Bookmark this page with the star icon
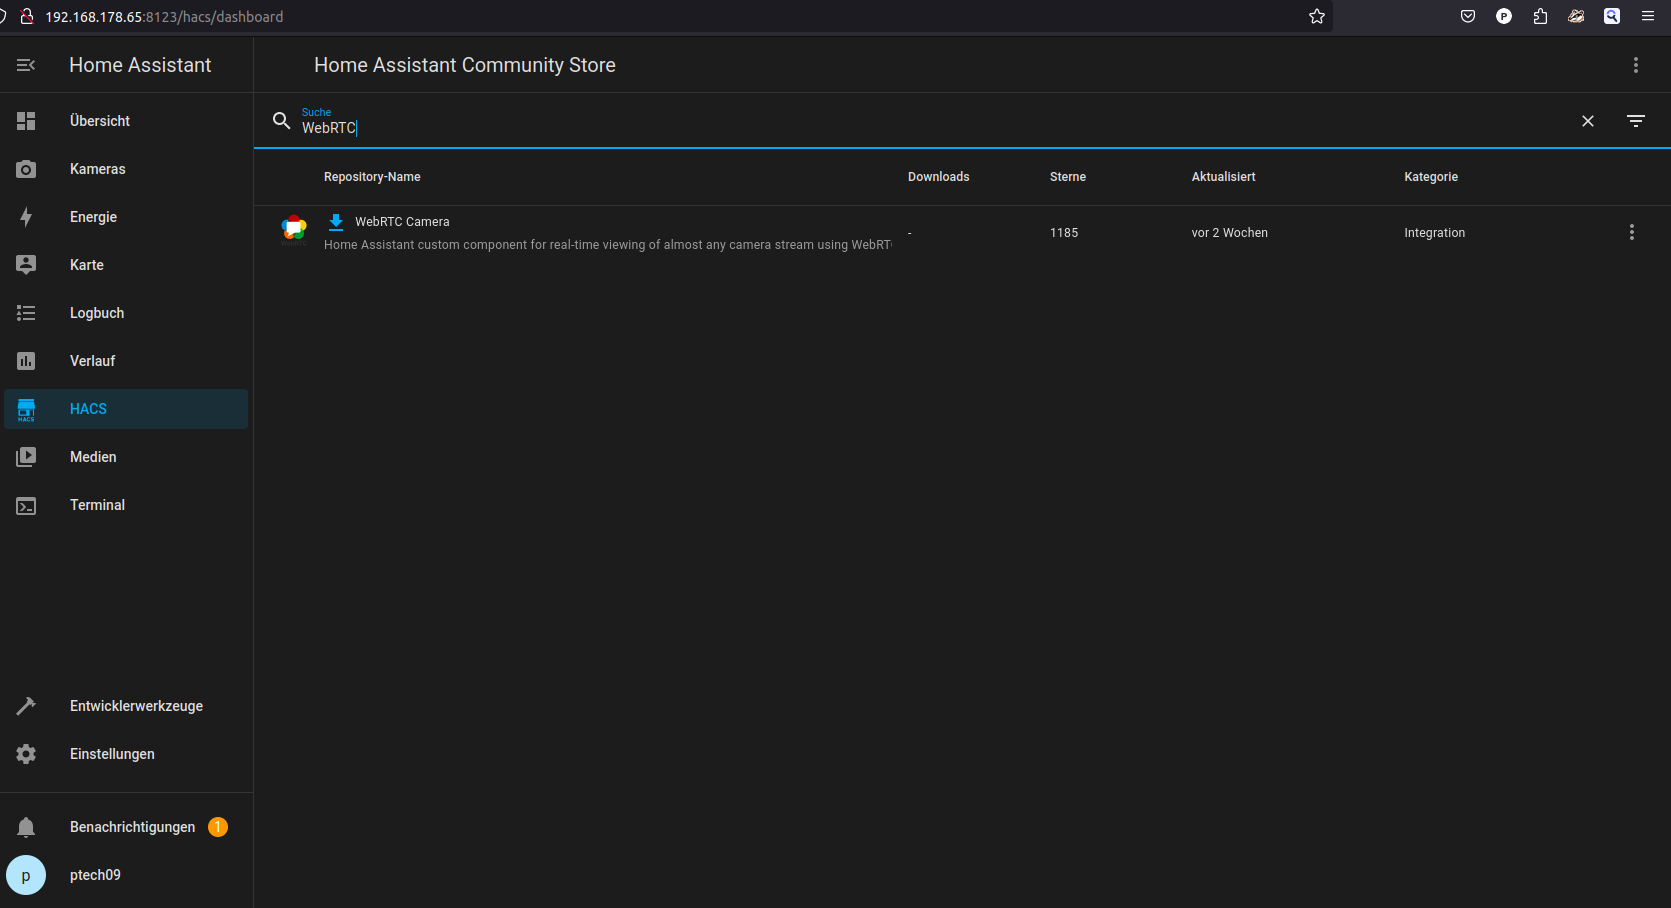 point(1316,16)
